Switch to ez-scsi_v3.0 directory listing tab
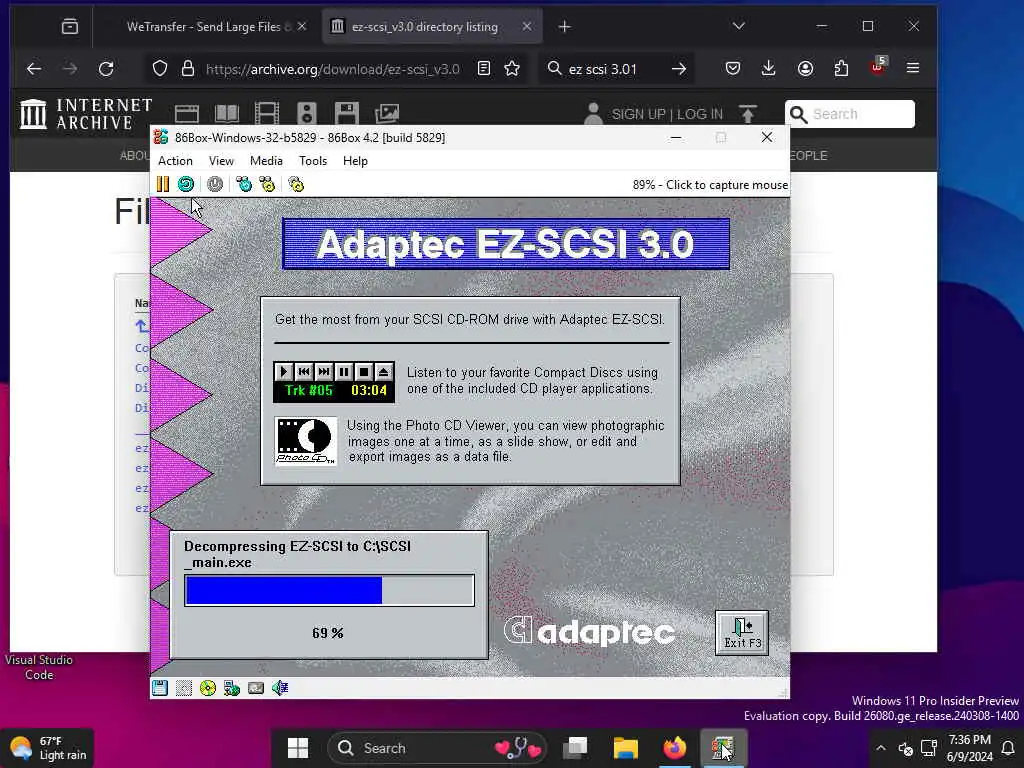 (432, 27)
